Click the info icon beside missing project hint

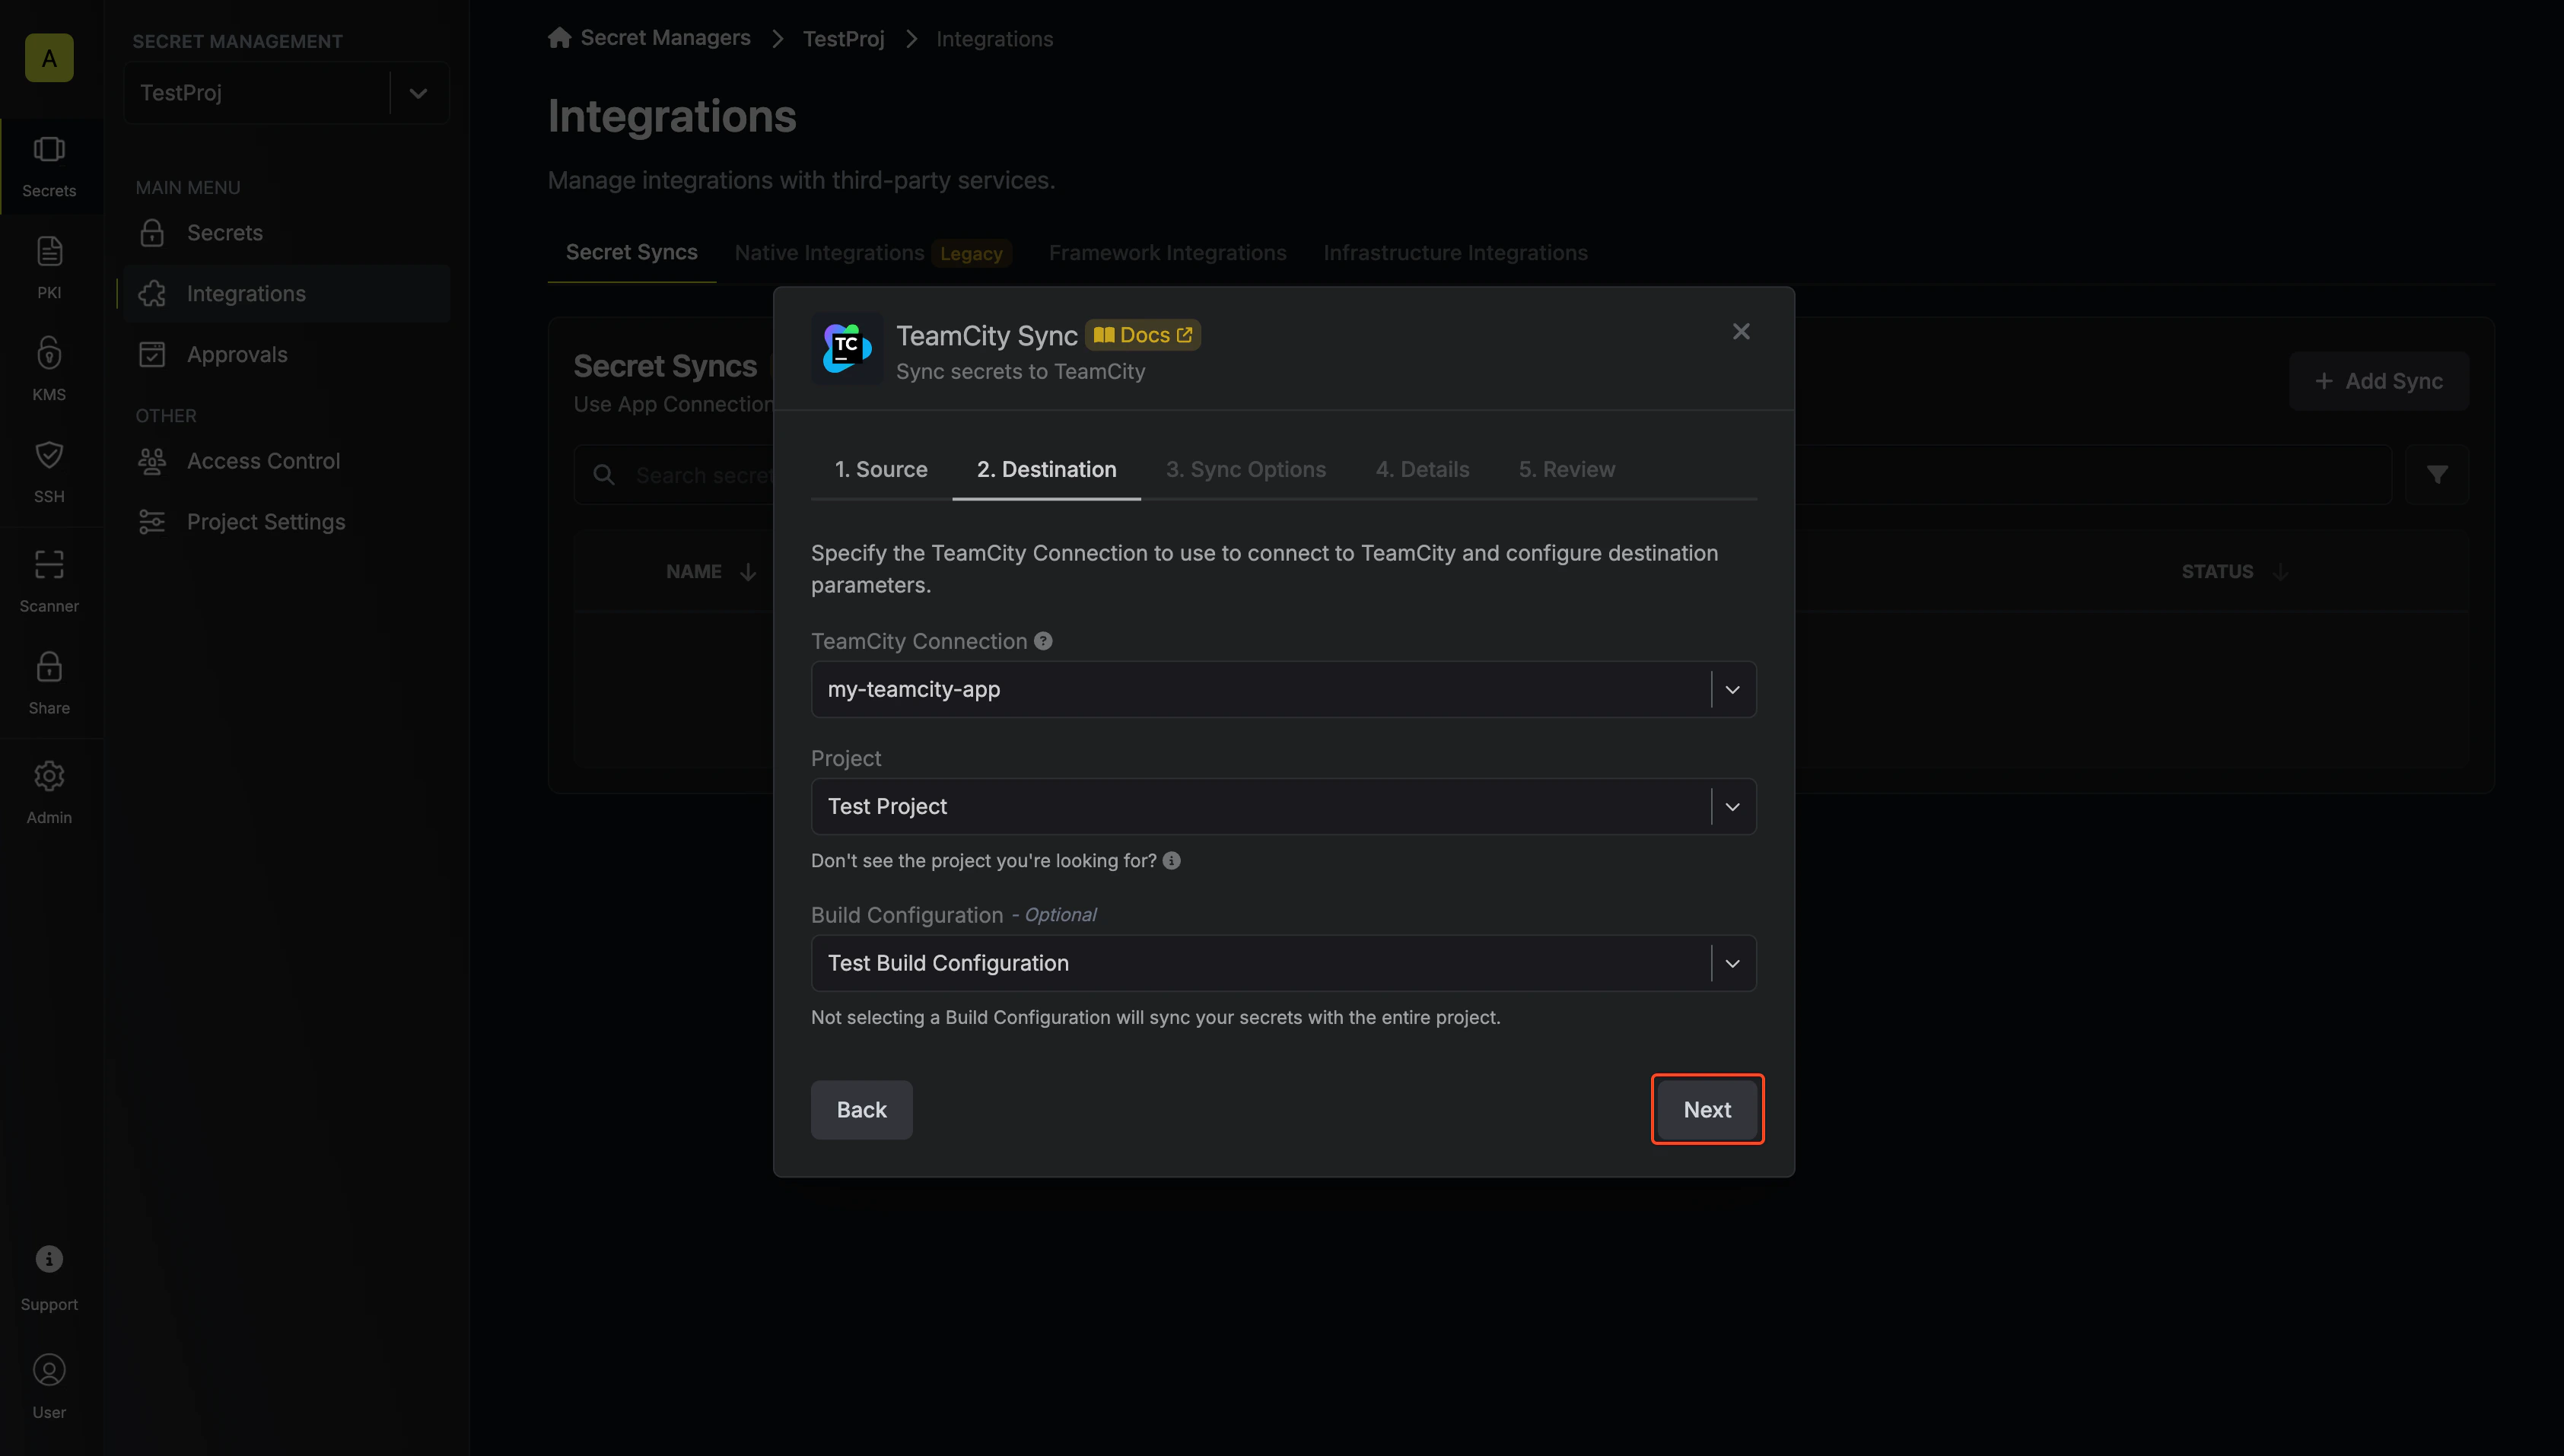(1172, 861)
